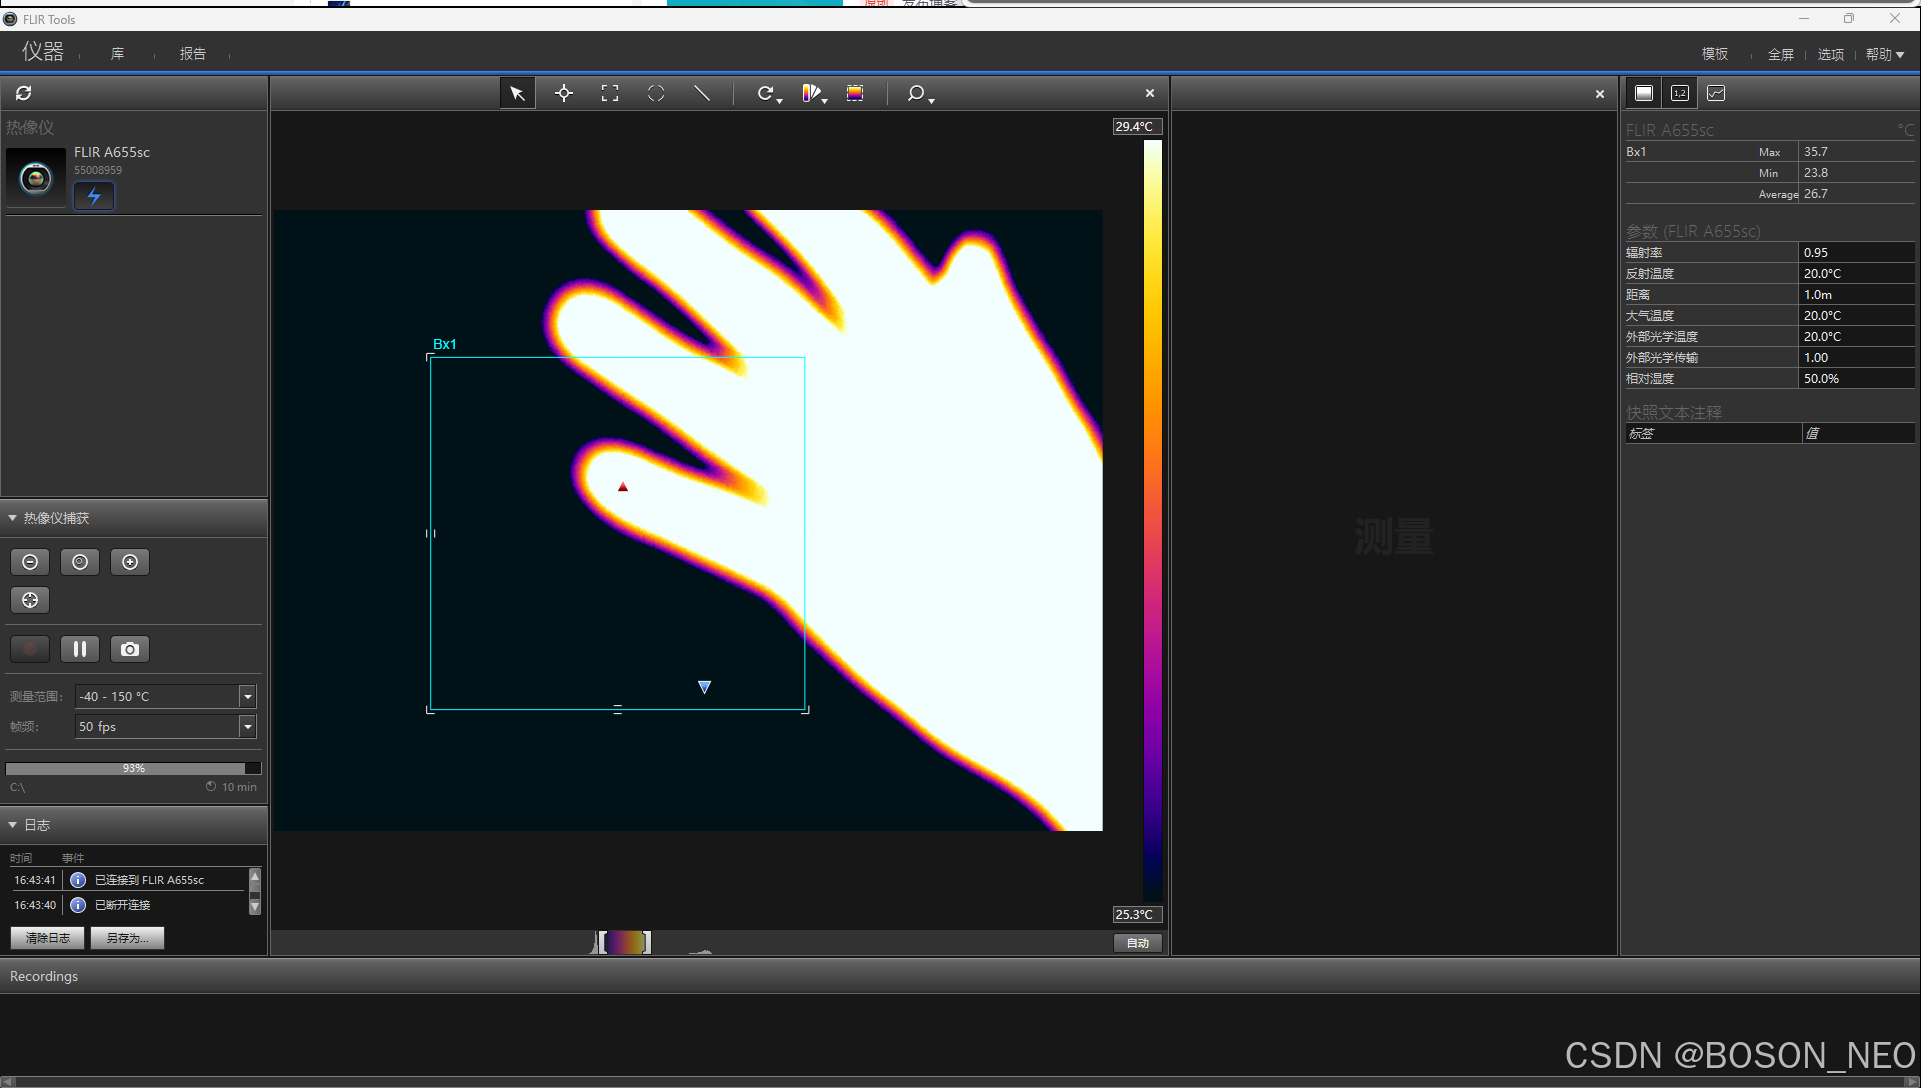Open the 报告 report tab

[x=193, y=54]
